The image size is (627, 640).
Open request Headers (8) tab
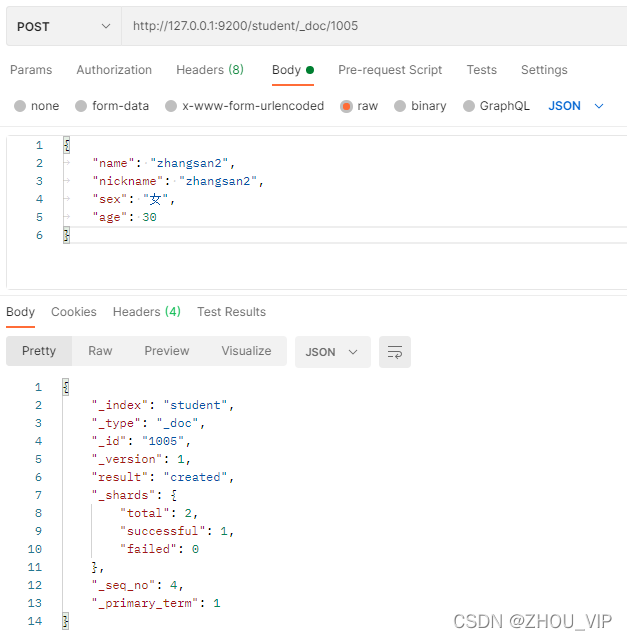point(210,70)
